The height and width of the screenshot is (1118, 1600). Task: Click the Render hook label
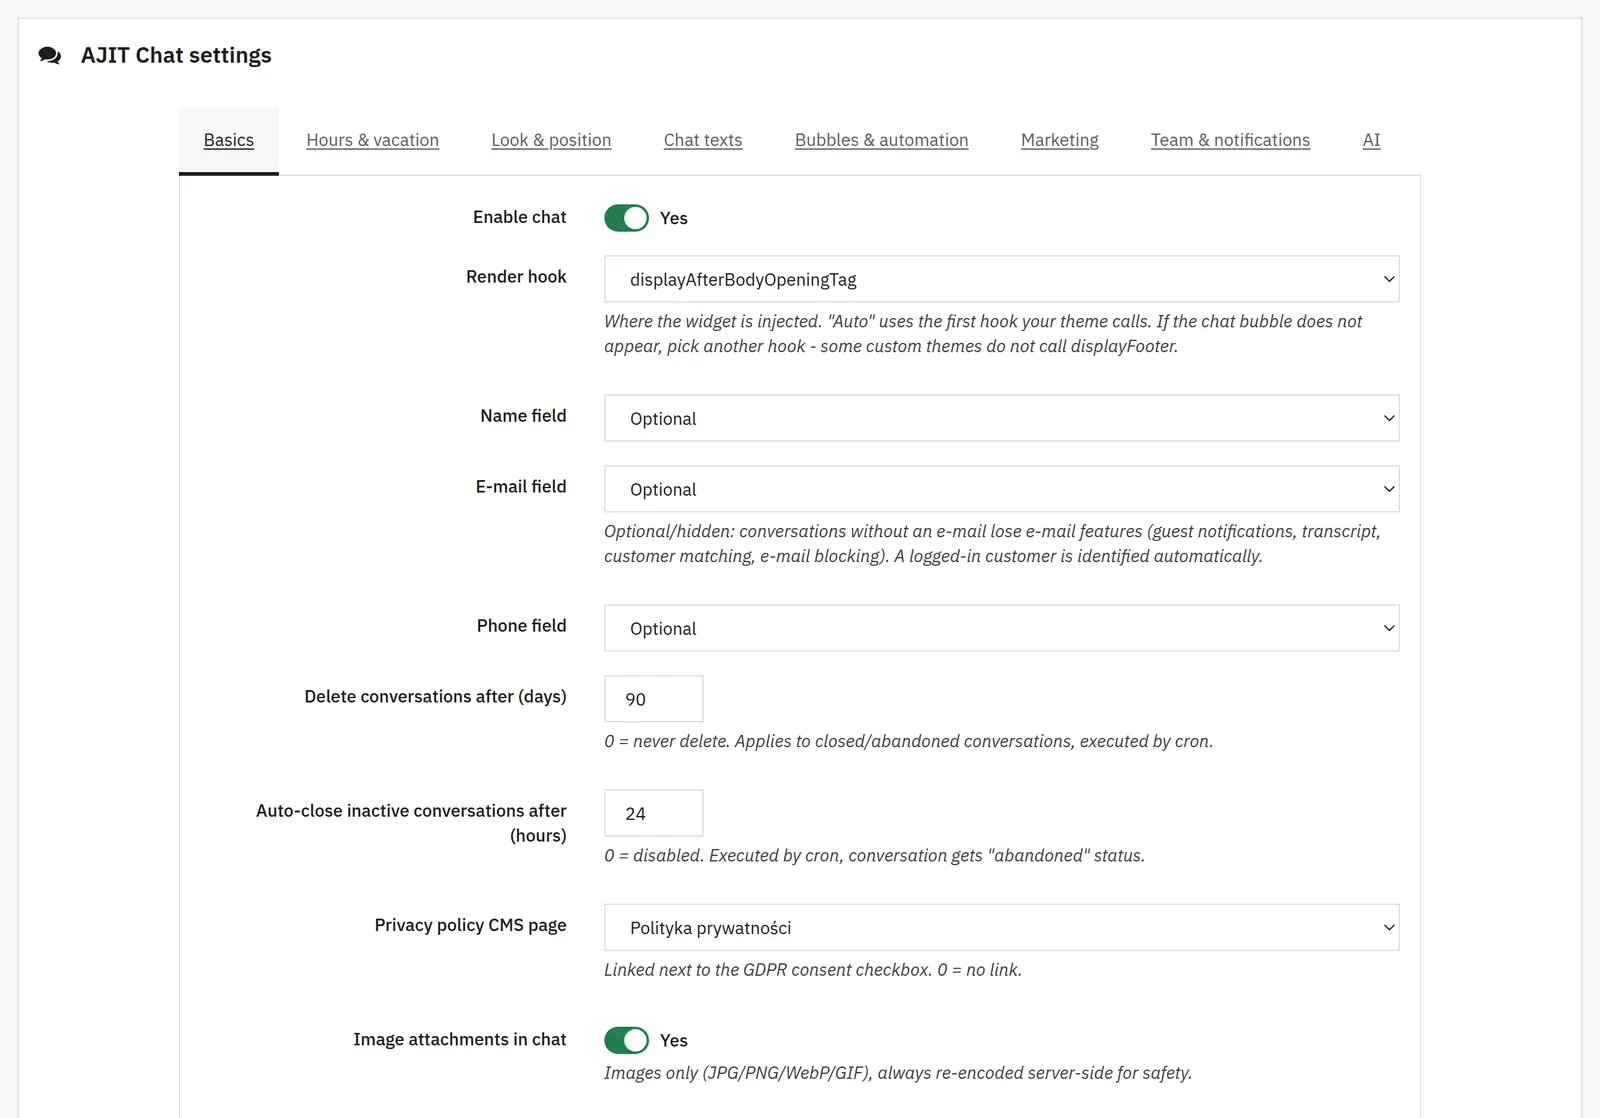coord(516,276)
